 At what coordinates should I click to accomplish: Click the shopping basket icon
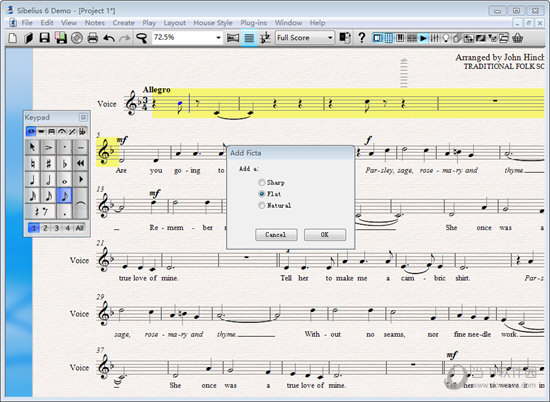point(517,38)
